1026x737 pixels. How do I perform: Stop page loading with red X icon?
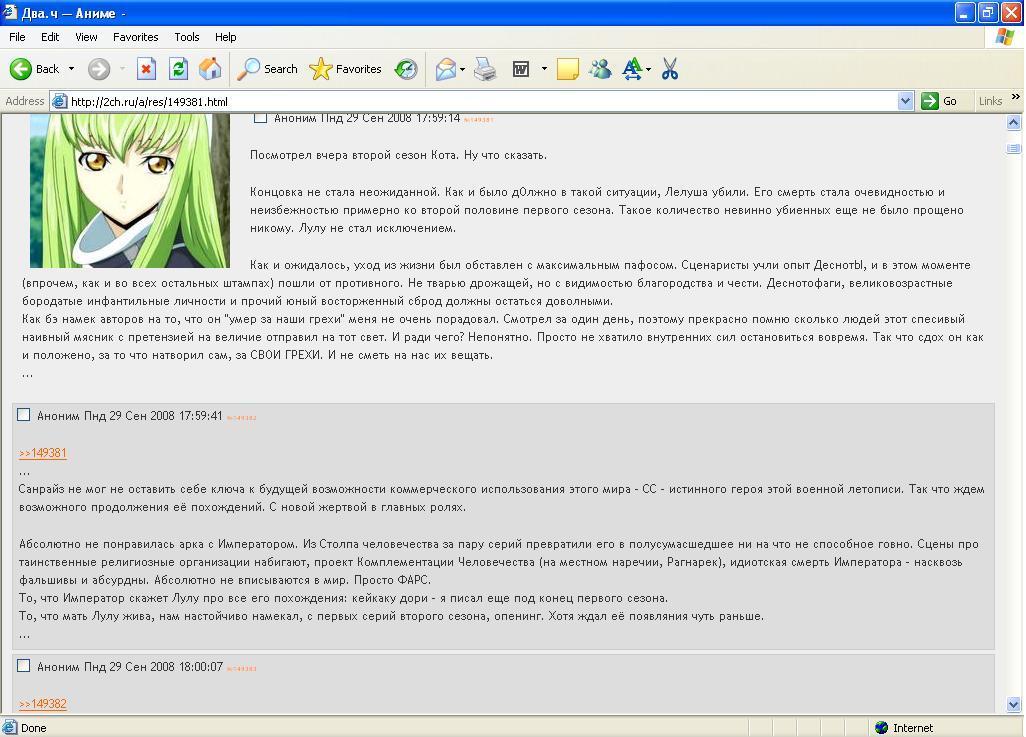click(x=147, y=69)
